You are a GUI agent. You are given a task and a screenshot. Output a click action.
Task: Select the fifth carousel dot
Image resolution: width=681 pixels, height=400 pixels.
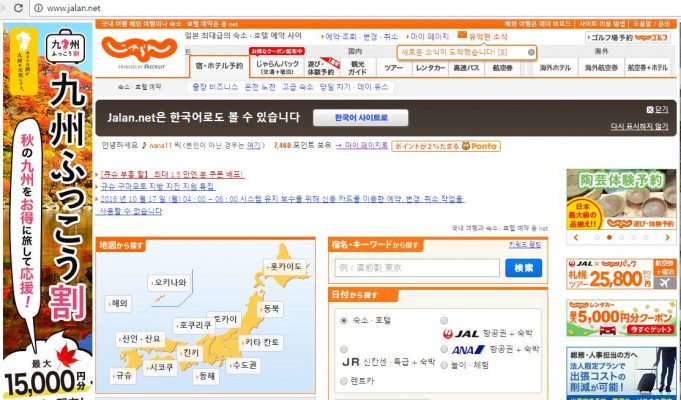coord(646,237)
